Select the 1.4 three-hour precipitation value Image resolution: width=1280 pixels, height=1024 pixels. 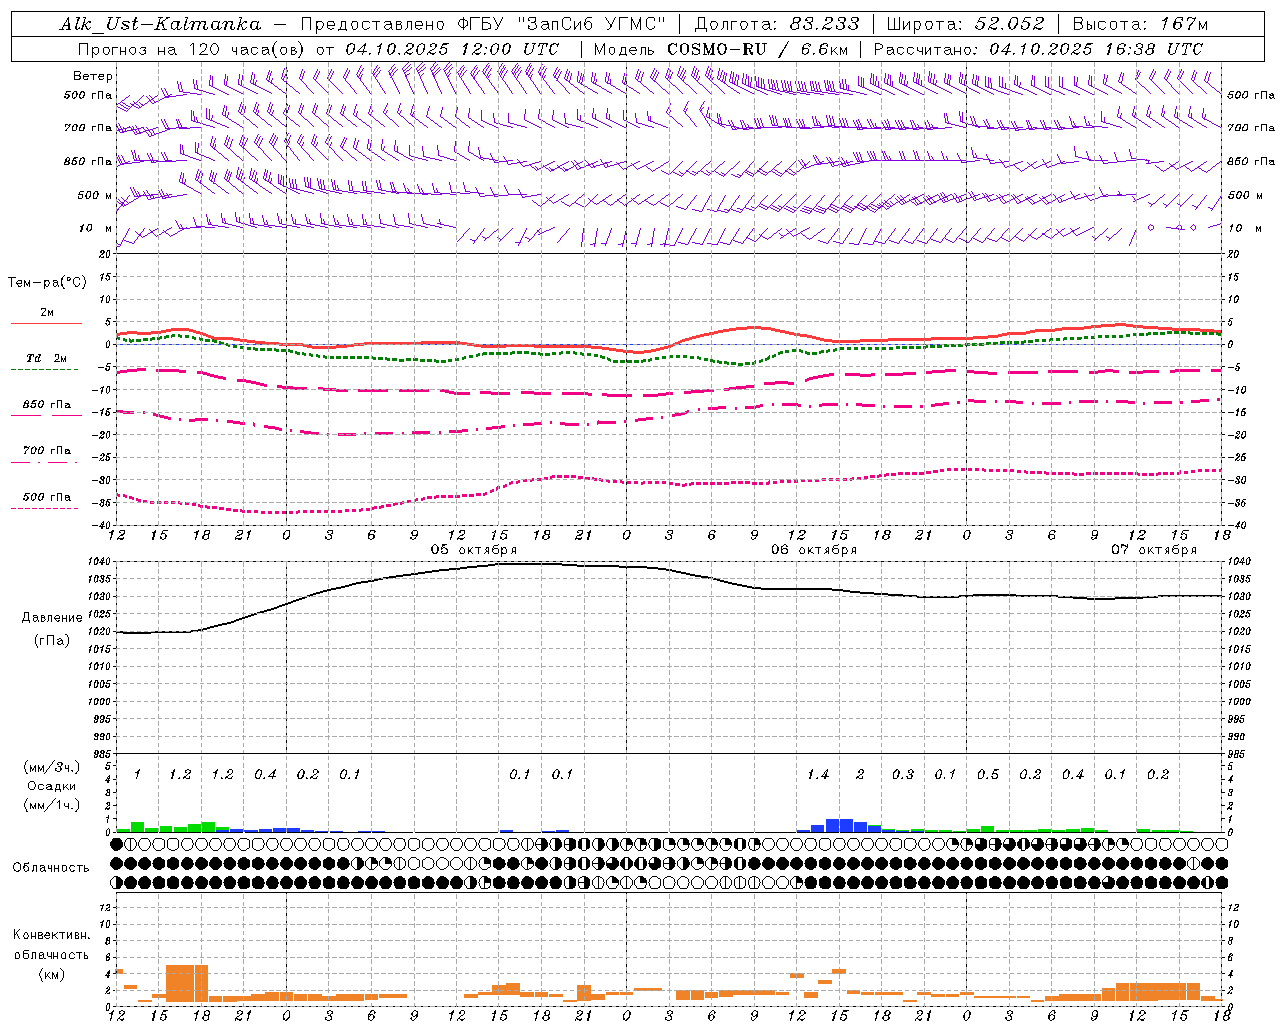[x=818, y=775]
